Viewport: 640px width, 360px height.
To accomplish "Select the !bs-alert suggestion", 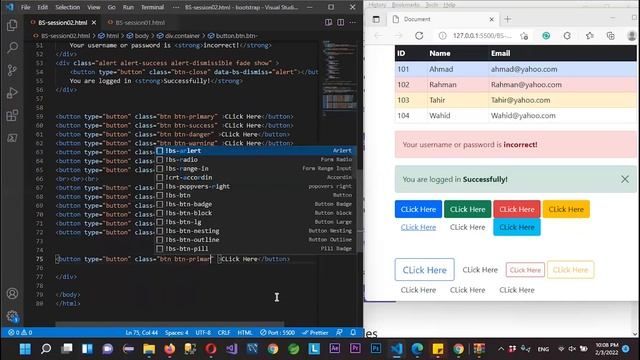I will tap(255, 151).
